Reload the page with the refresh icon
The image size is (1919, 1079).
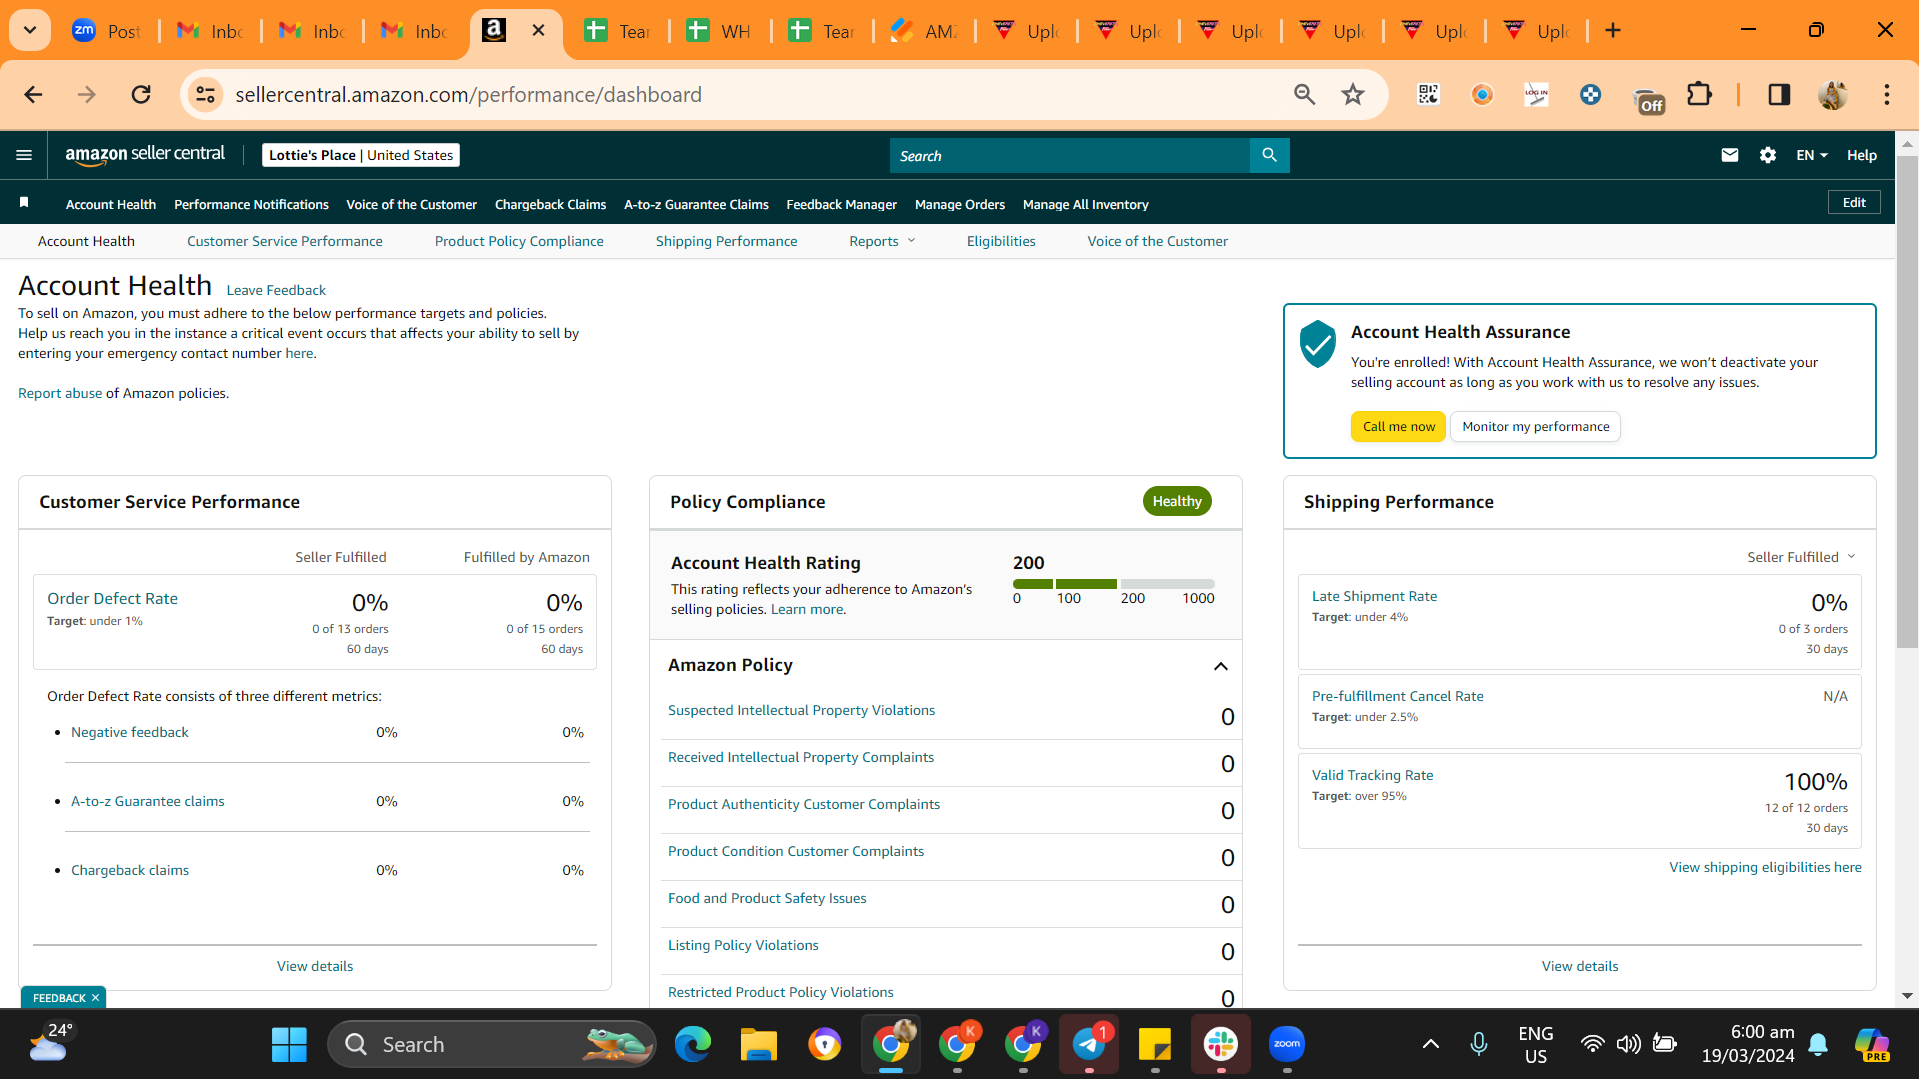click(141, 94)
